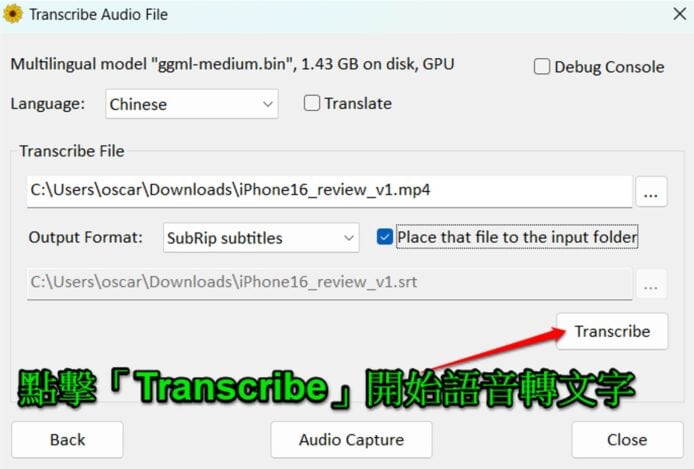Image resolution: width=694 pixels, height=469 pixels.
Task: Click the sunflower app icon in title bar
Action: (13, 14)
